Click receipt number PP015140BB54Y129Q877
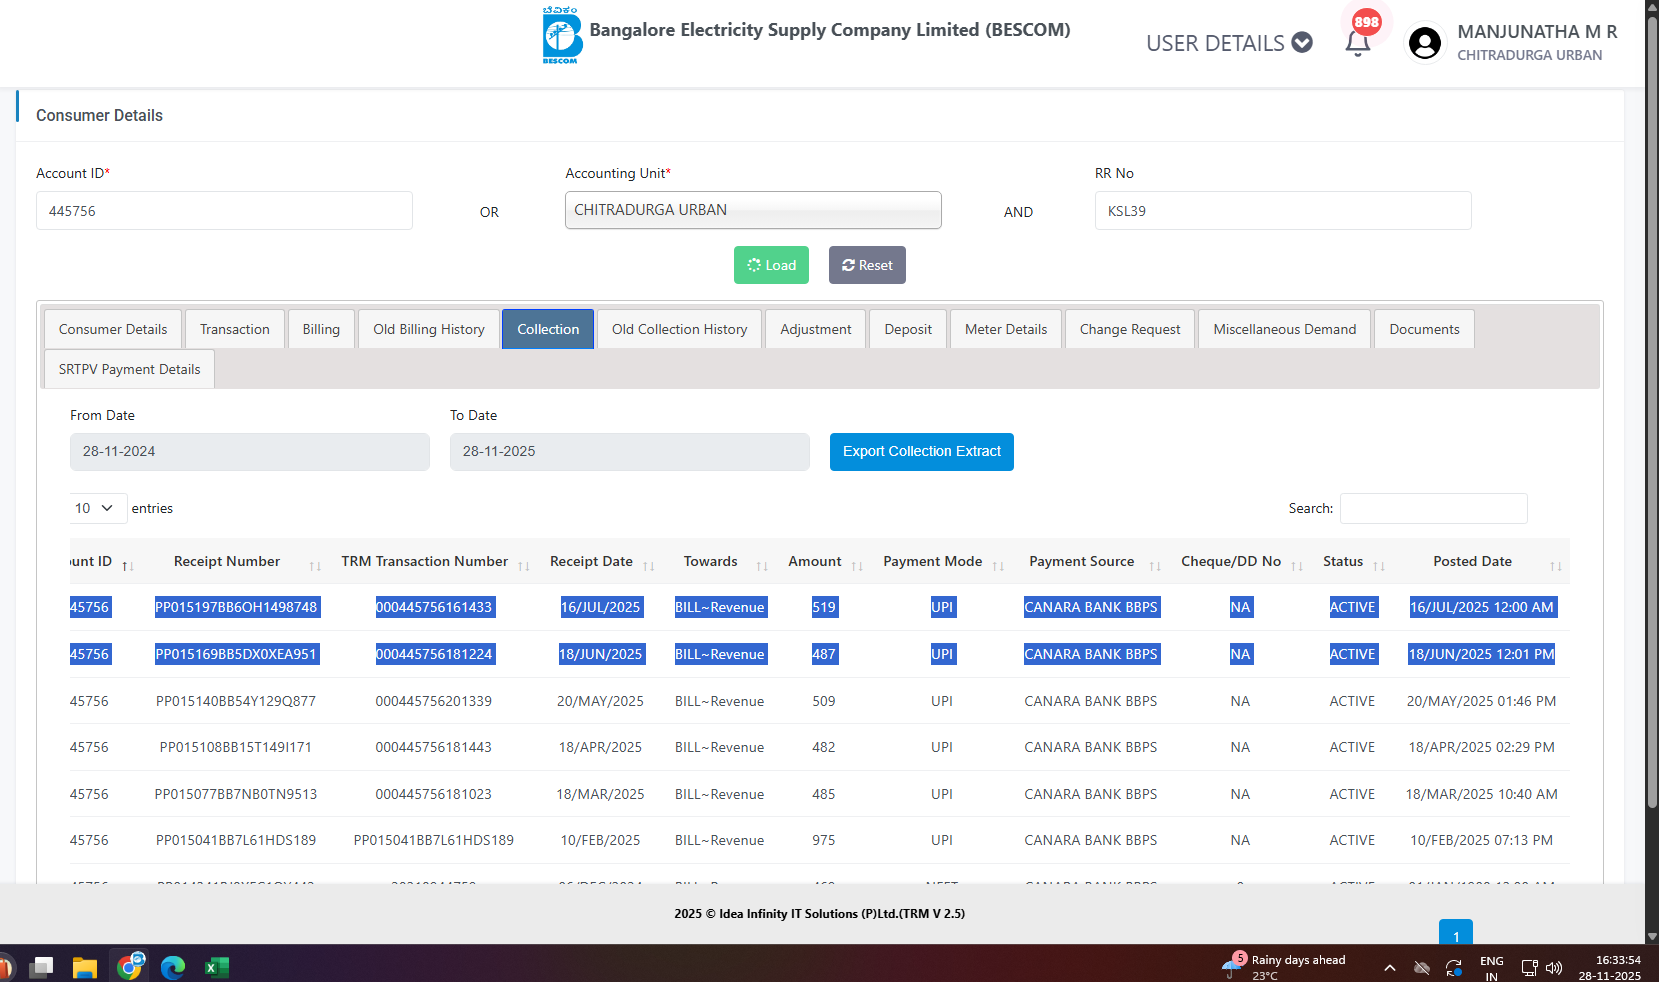The width and height of the screenshot is (1659, 982). (x=236, y=701)
